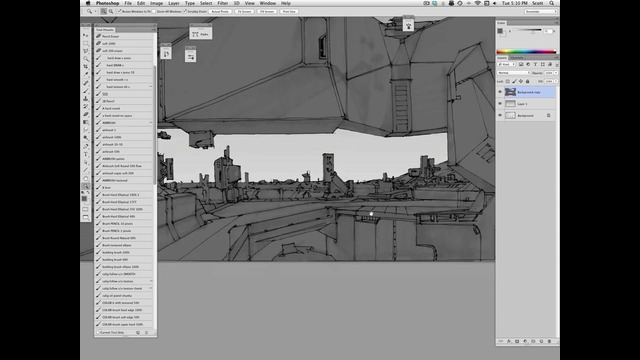
Task: Open the Tool Presets panel menu
Action: pyautogui.click(x=154, y=30)
